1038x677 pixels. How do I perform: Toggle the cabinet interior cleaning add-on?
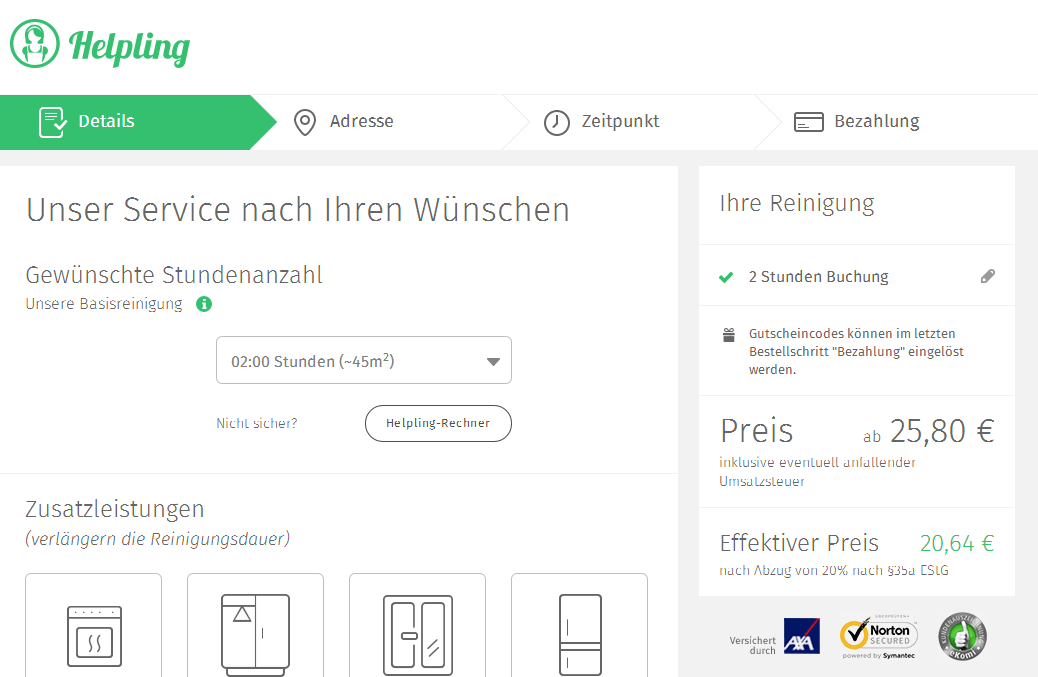pos(255,630)
